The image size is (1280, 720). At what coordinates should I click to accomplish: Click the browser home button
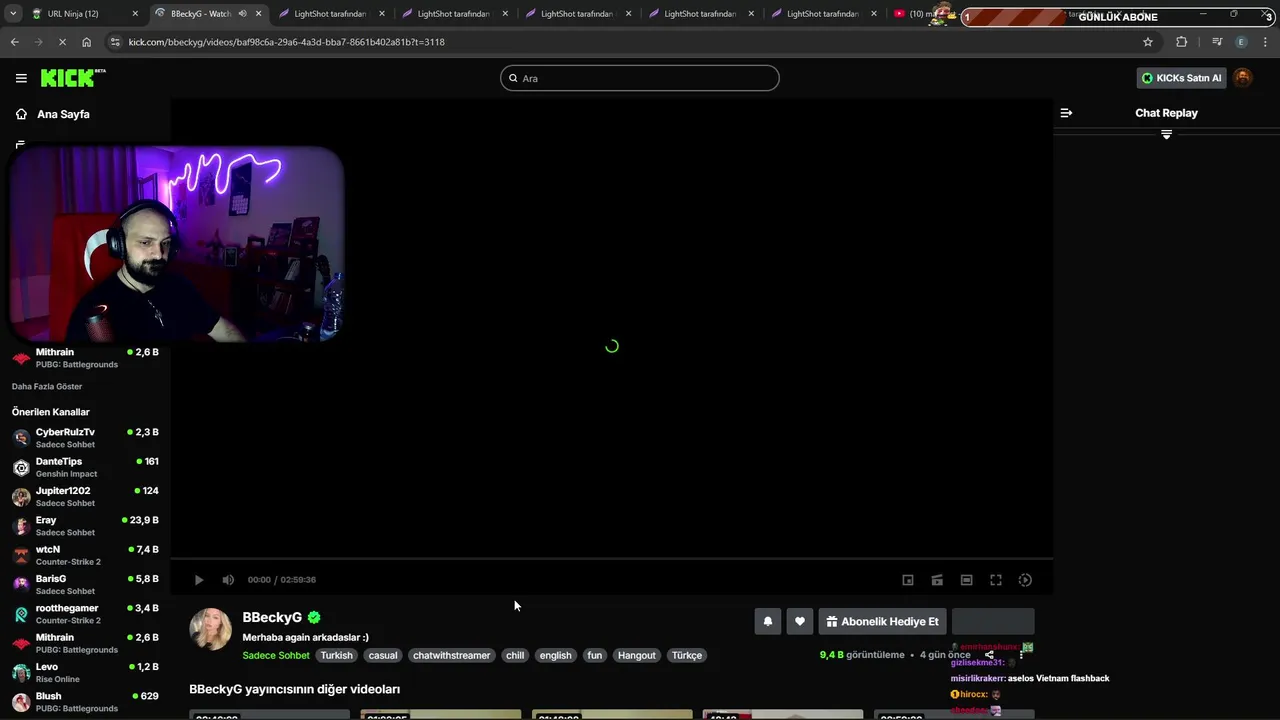coord(87,42)
